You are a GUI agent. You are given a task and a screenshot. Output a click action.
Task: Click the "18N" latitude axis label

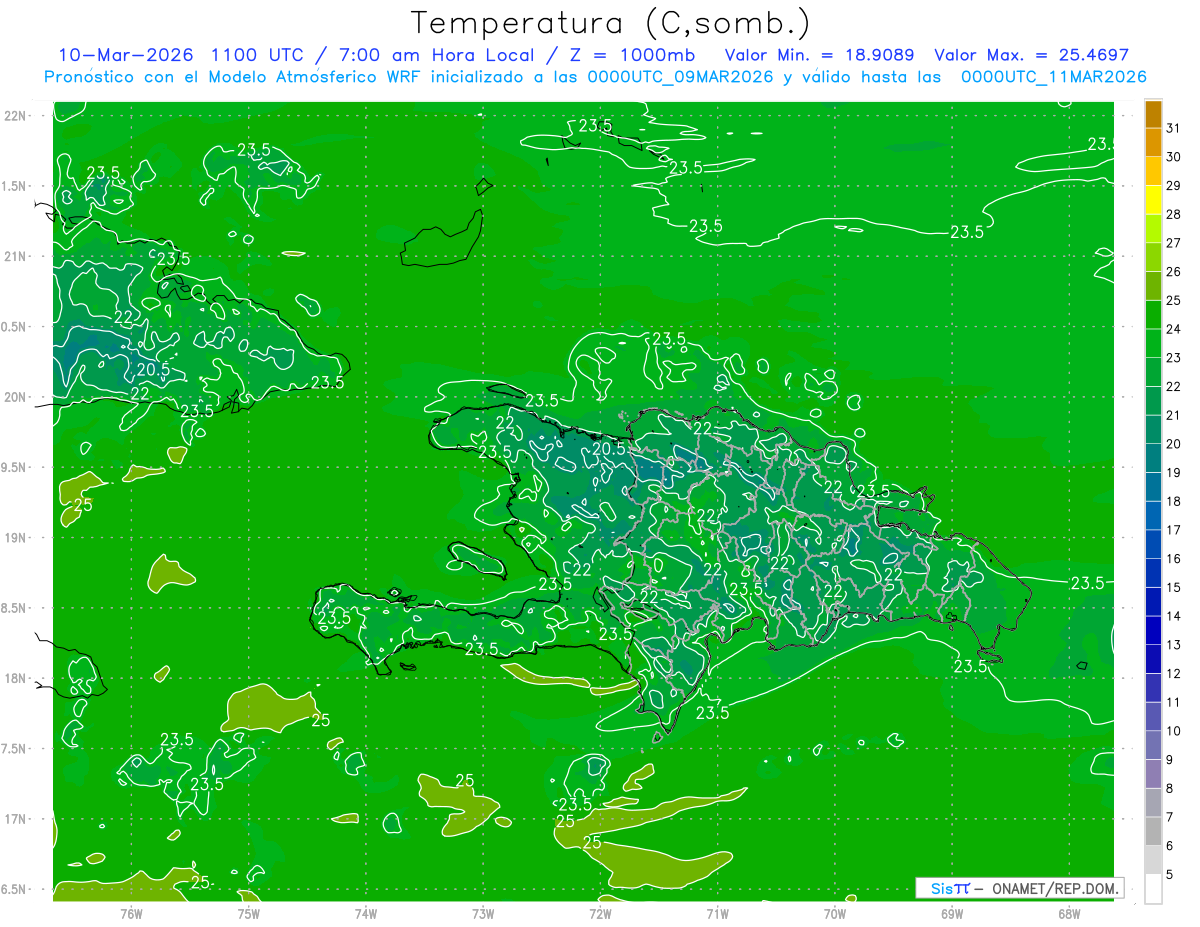[13, 678]
